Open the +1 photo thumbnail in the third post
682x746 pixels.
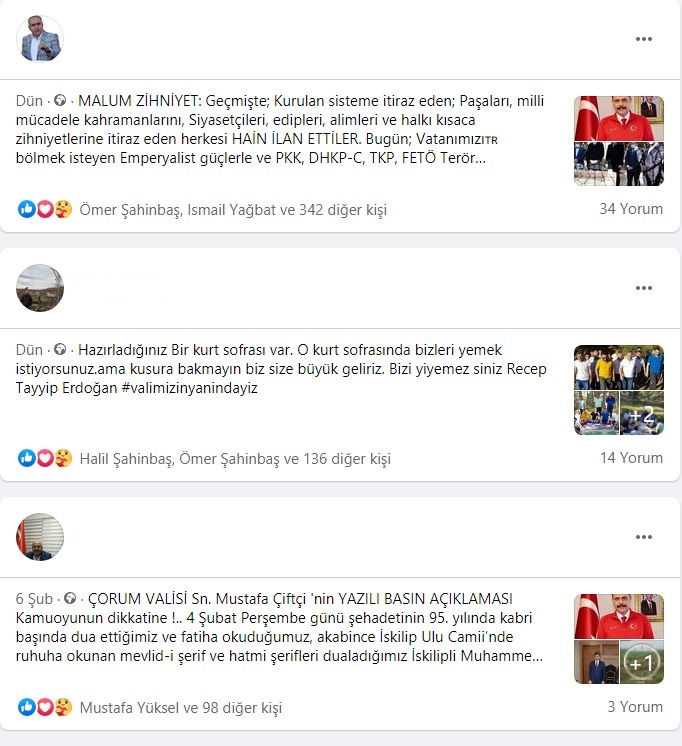[642, 662]
